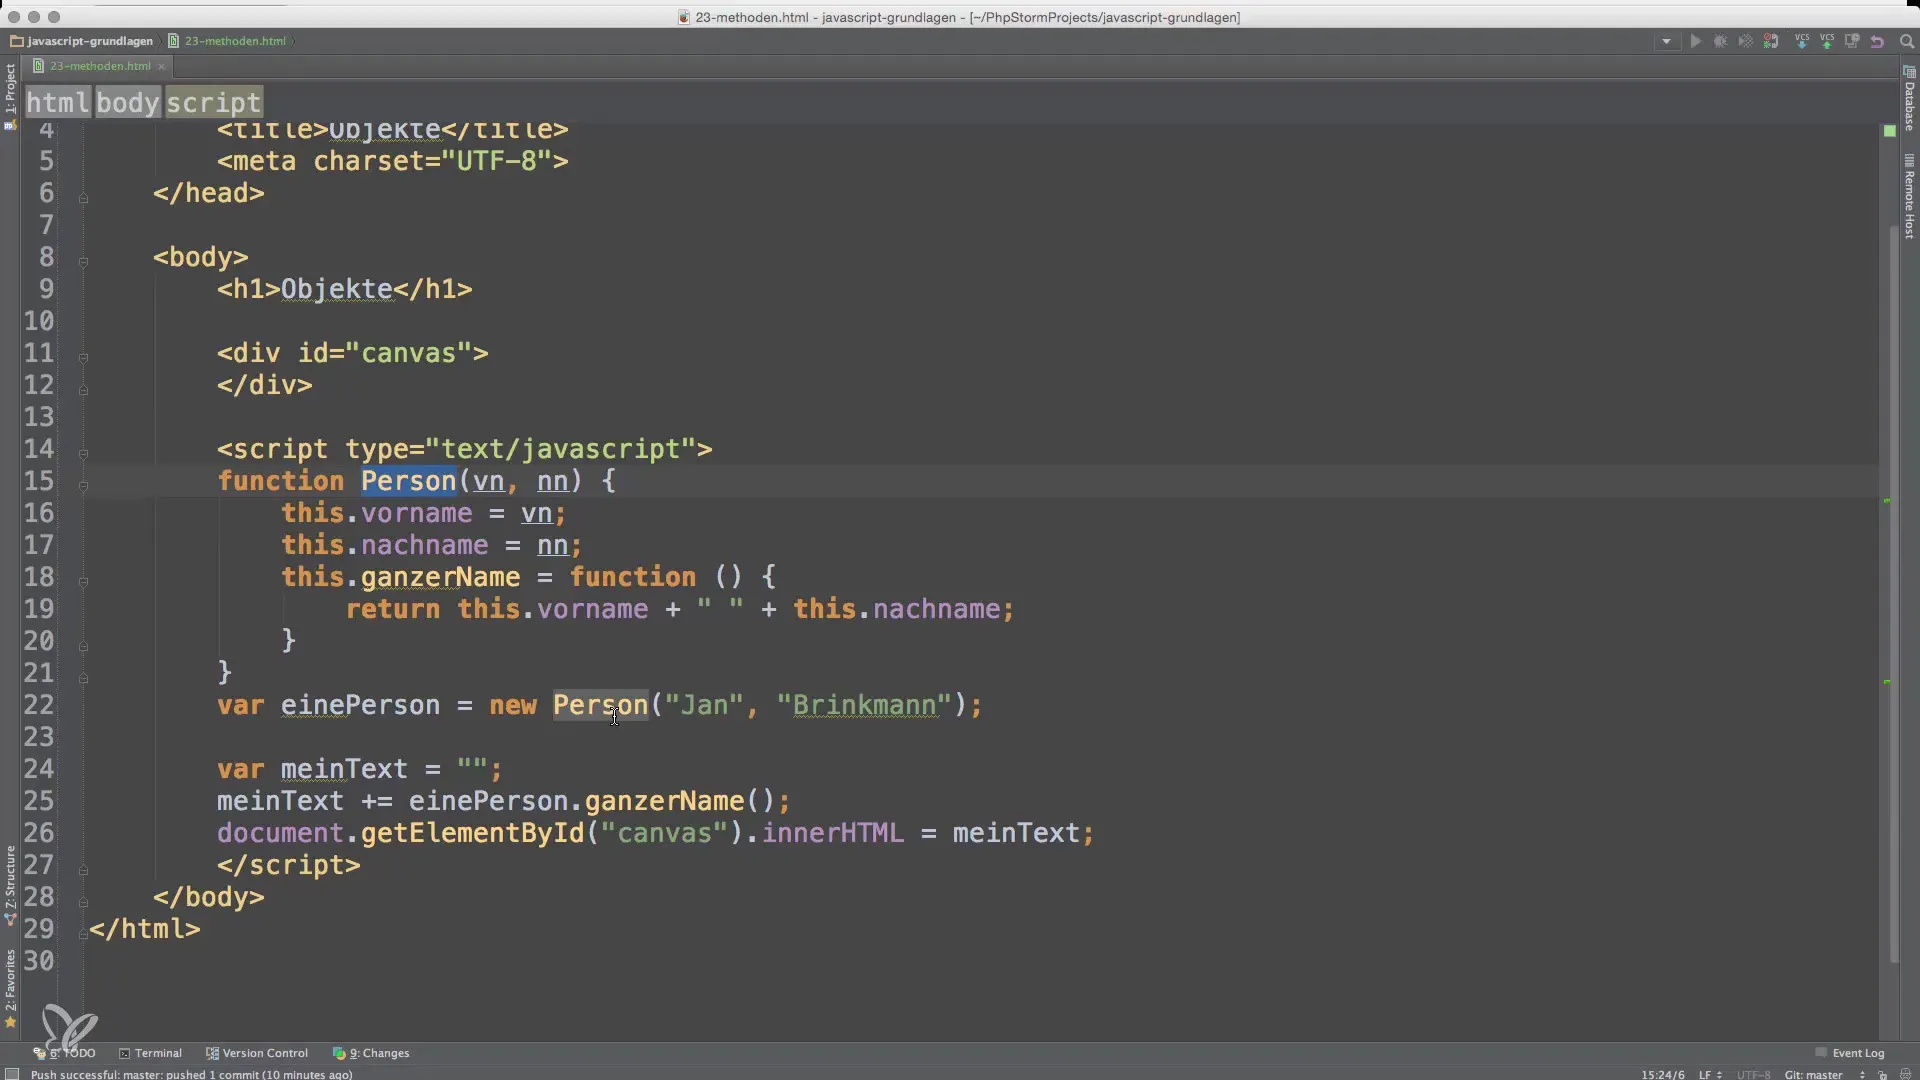This screenshot has height=1080, width=1920.
Task: Open the LF line separator dropdown
Action: [x=1709, y=1074]
